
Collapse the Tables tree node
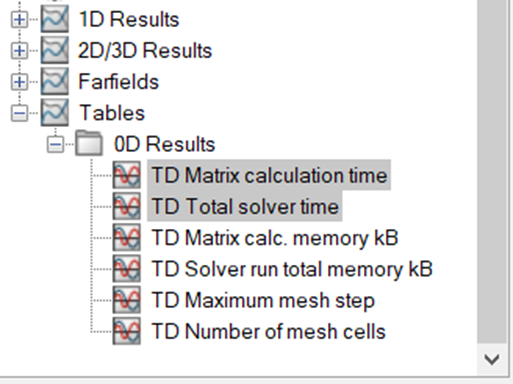tap(19, 113)
